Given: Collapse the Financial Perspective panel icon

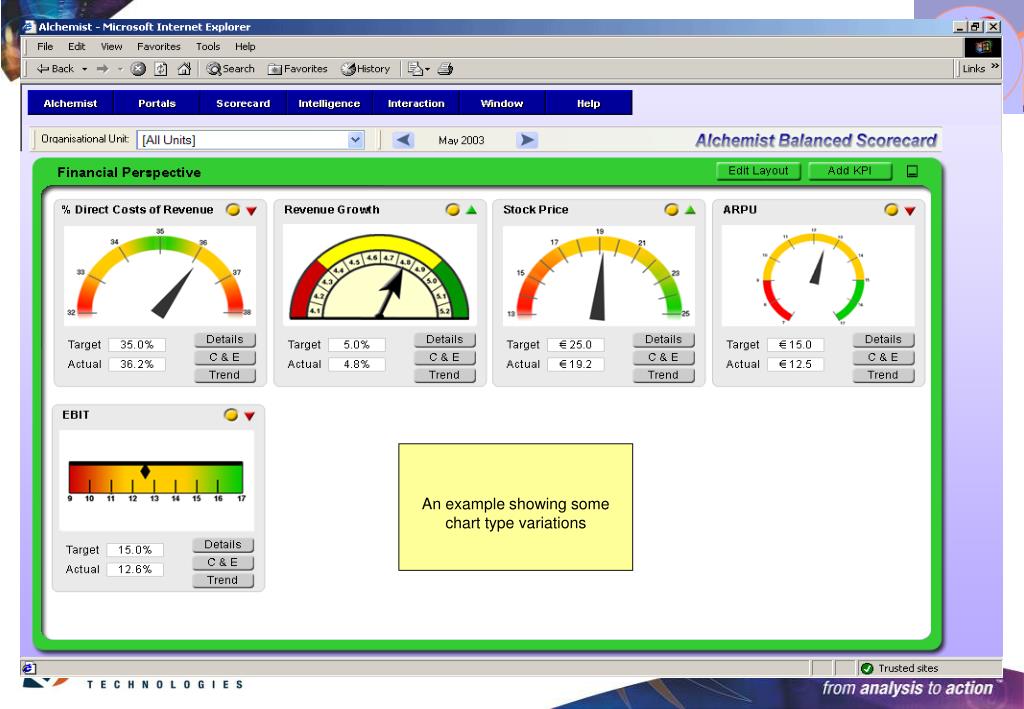Looking at the screenshot, I should click(912, 171).
